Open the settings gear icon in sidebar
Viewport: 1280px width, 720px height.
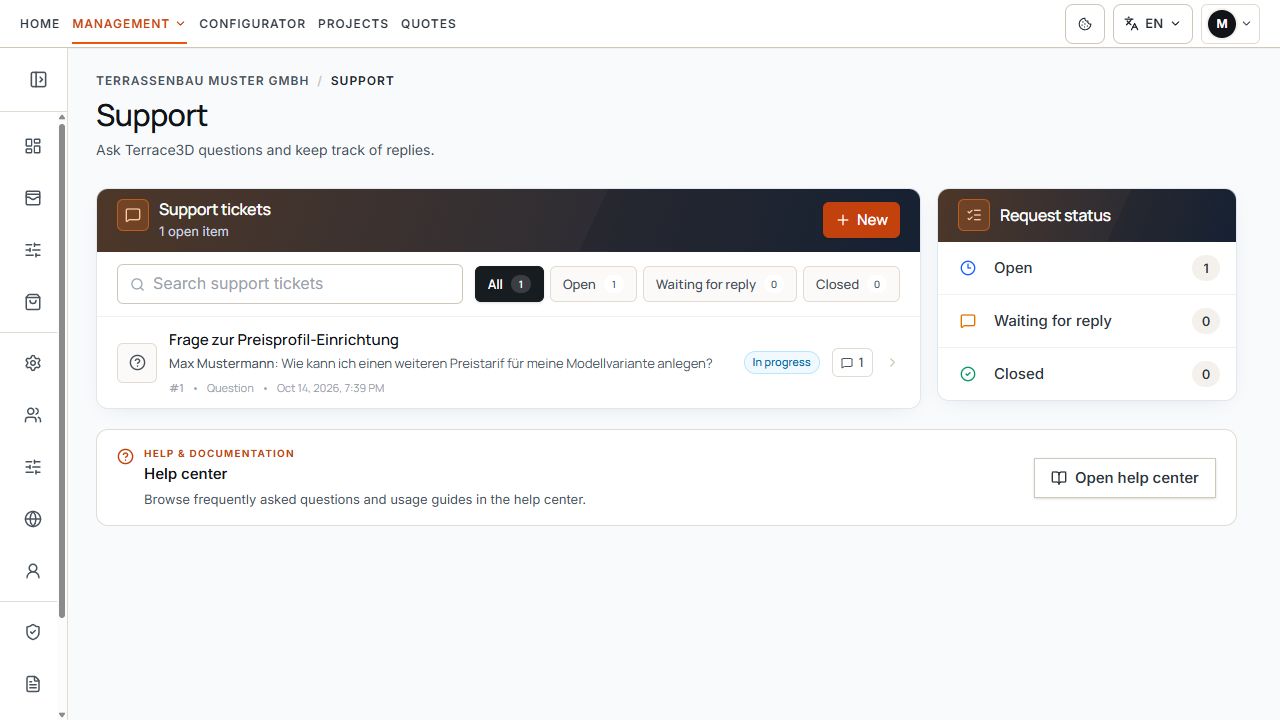click(33, 363)
